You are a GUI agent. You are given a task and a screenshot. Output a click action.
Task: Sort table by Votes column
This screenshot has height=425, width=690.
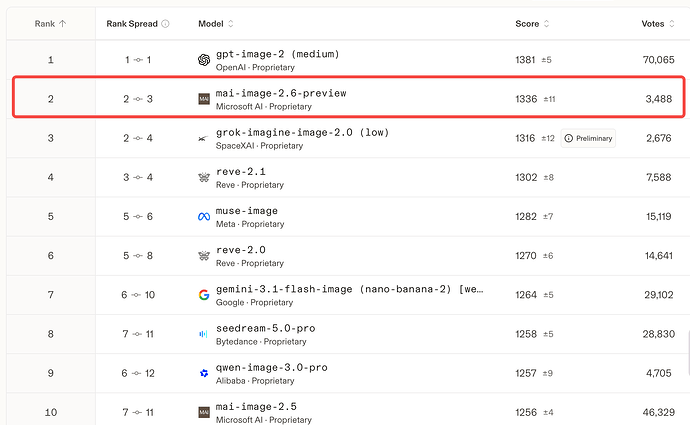[658, 24]
